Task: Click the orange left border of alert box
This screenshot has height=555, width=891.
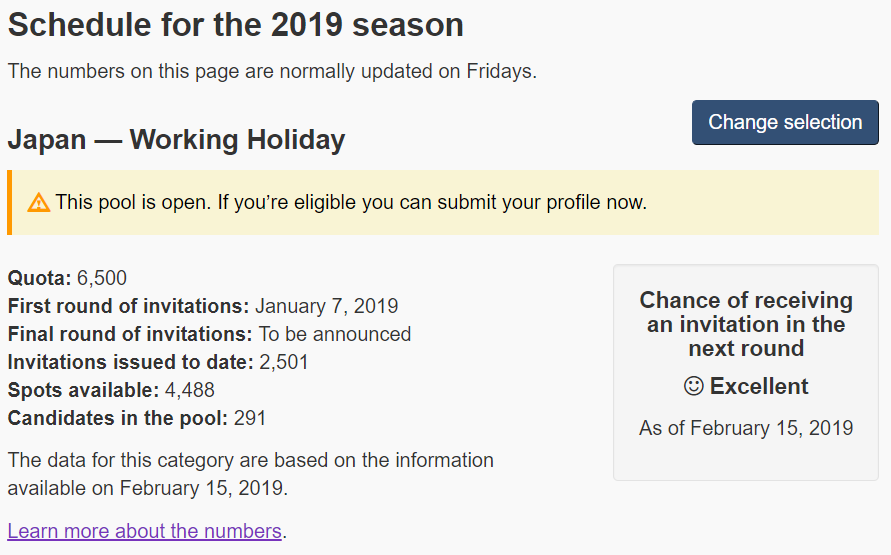Action: click(x=10, y=202)
